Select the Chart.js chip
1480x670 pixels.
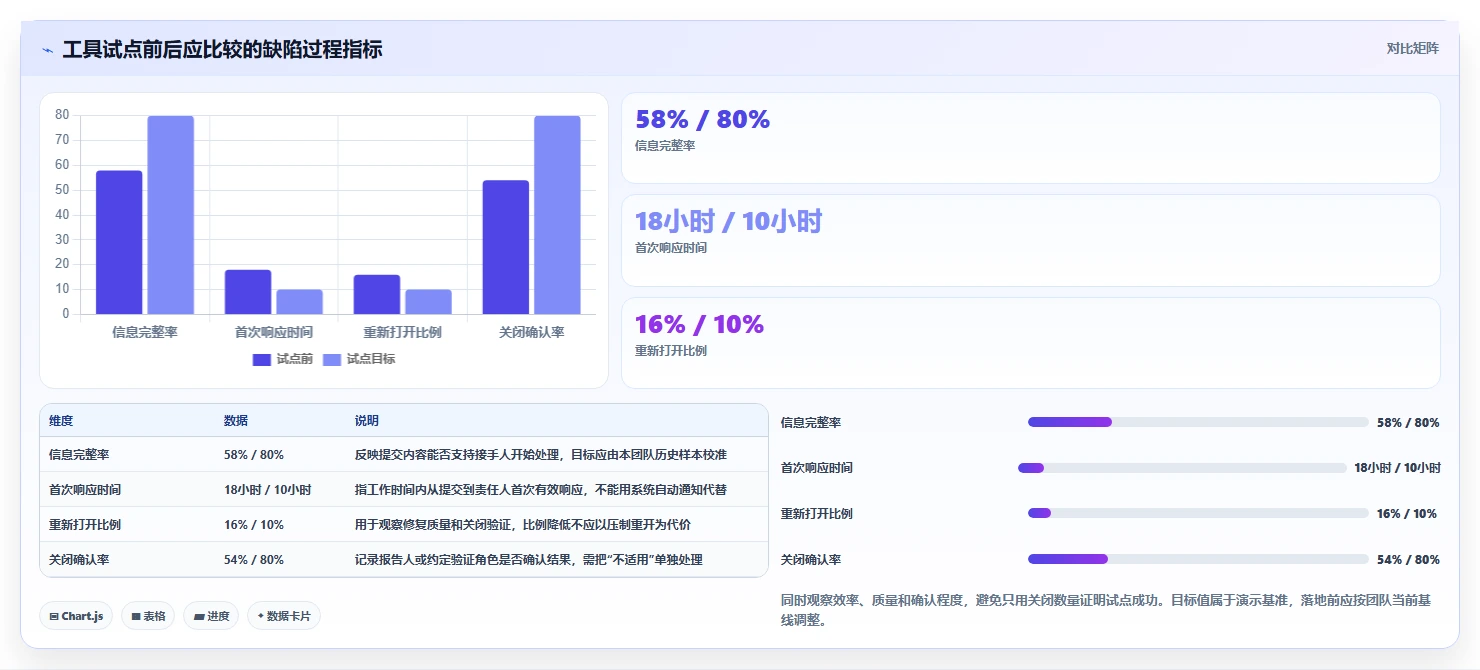(76, 616)
